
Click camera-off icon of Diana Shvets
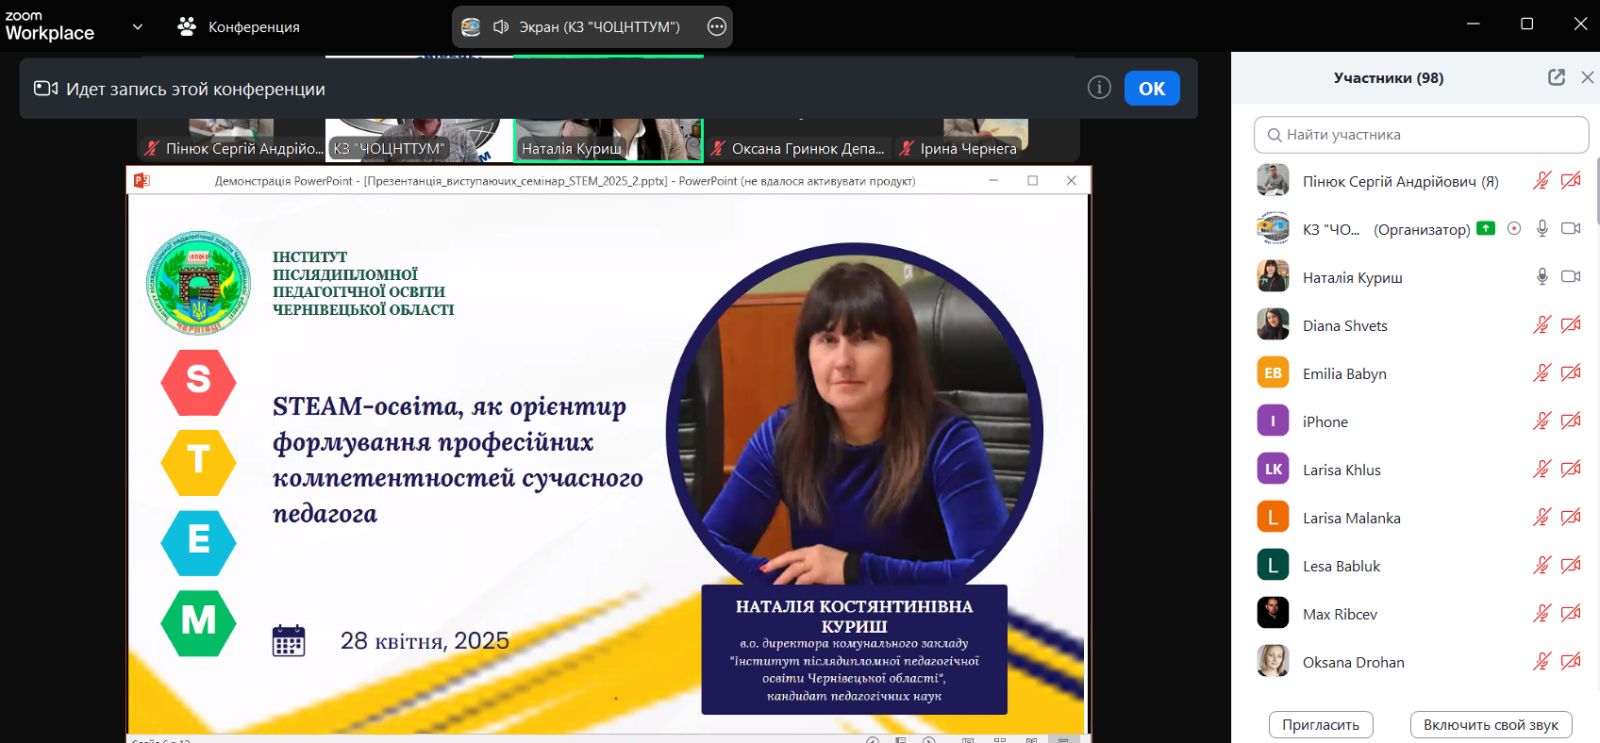click(1571, 325)
